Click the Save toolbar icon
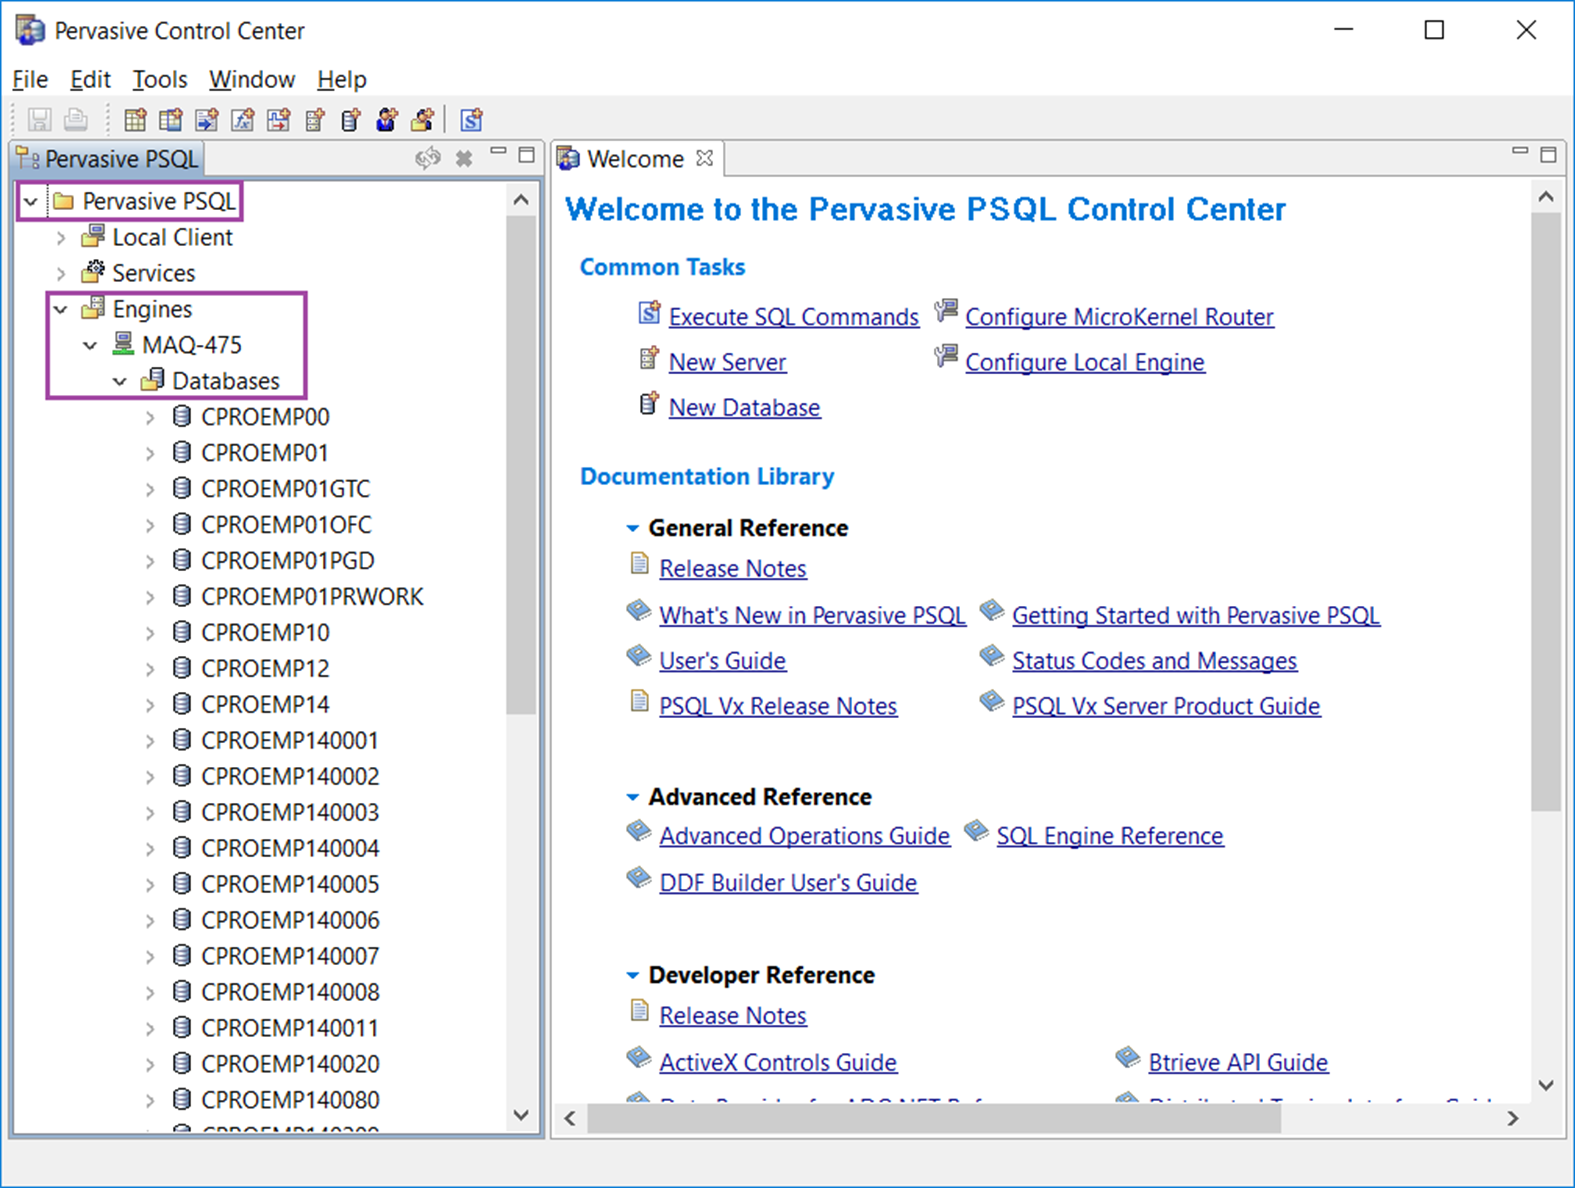Screen dimensions: 1575x1188 tap(40, 120)
